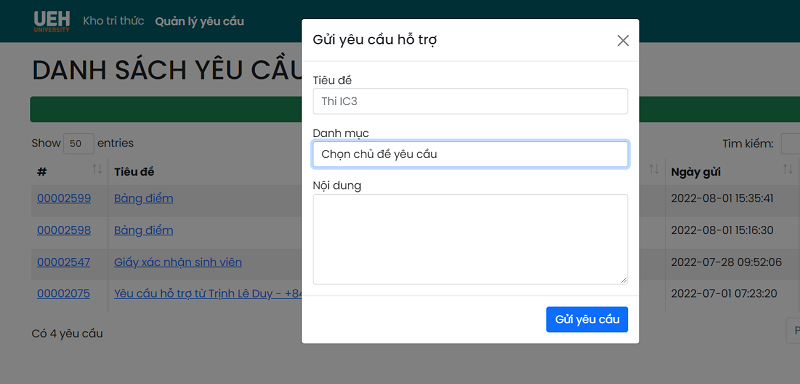Screen dimensions: 800x384
Task: Open request number 00002598
Action: pos(64,231)
